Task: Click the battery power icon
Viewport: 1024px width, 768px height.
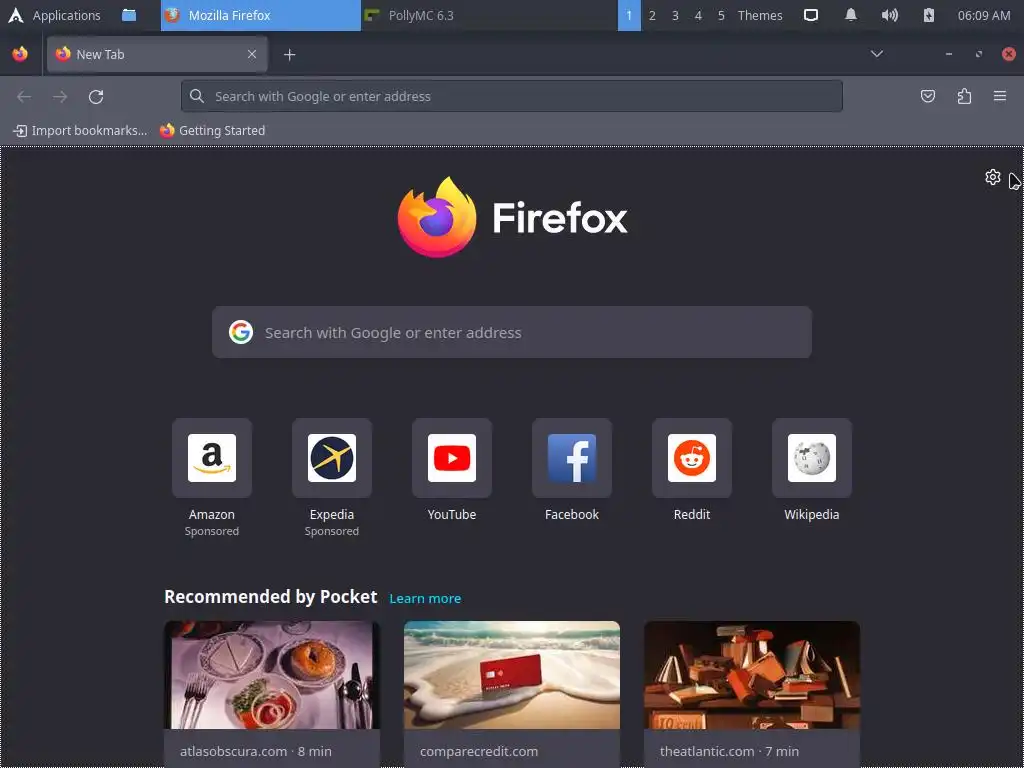Action: tap(929, 15)
